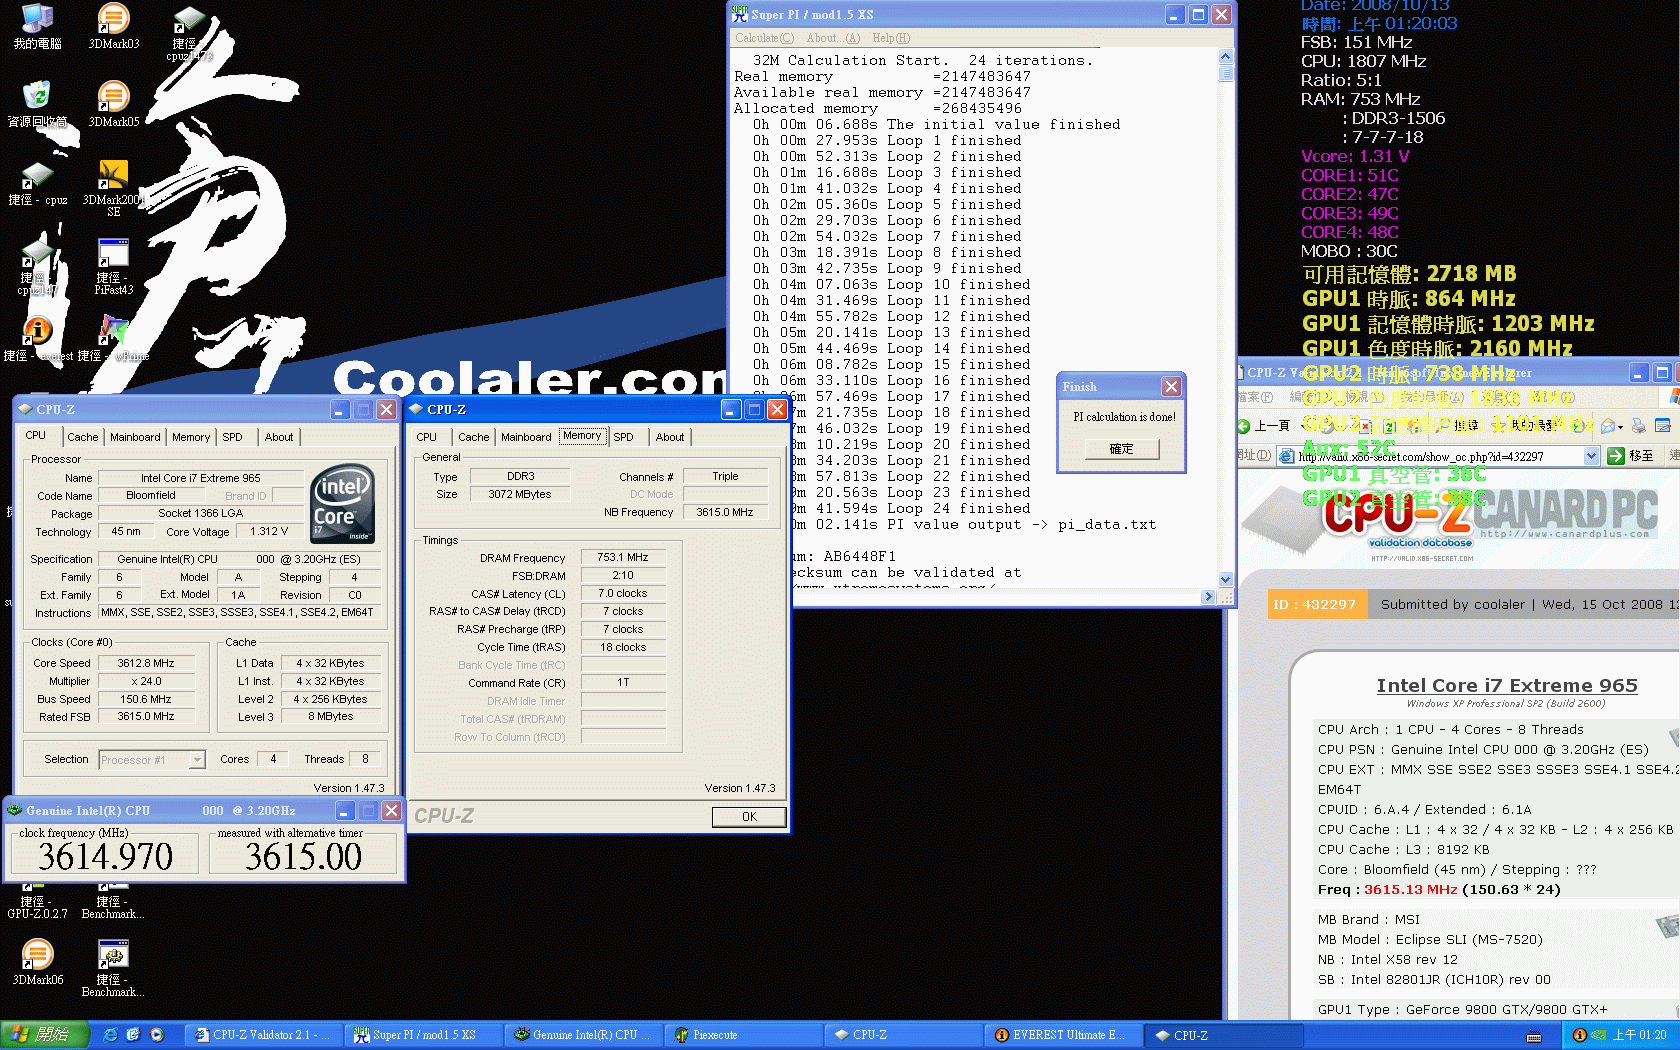The width and height of the screenshot is (1680, 1050).
Task: Switch to the Cache tab in left CPU-Z
Action: point(83,437)
